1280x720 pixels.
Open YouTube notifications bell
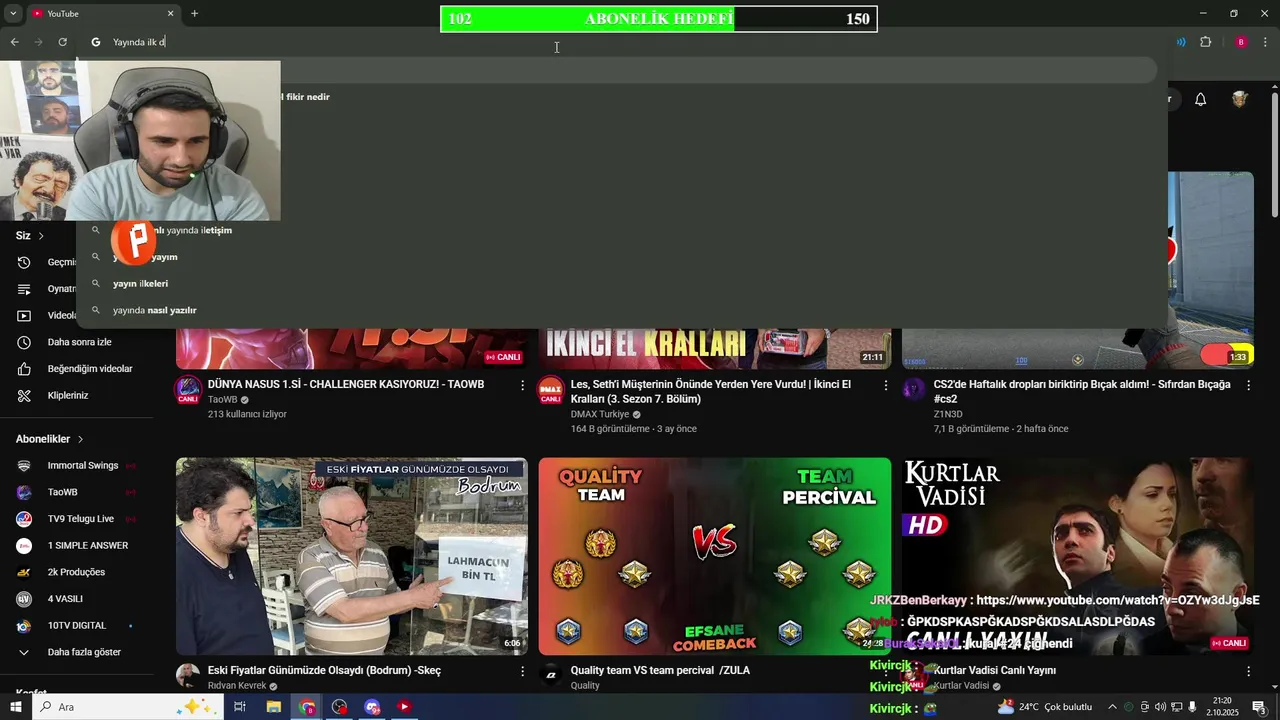point(1201,99)
